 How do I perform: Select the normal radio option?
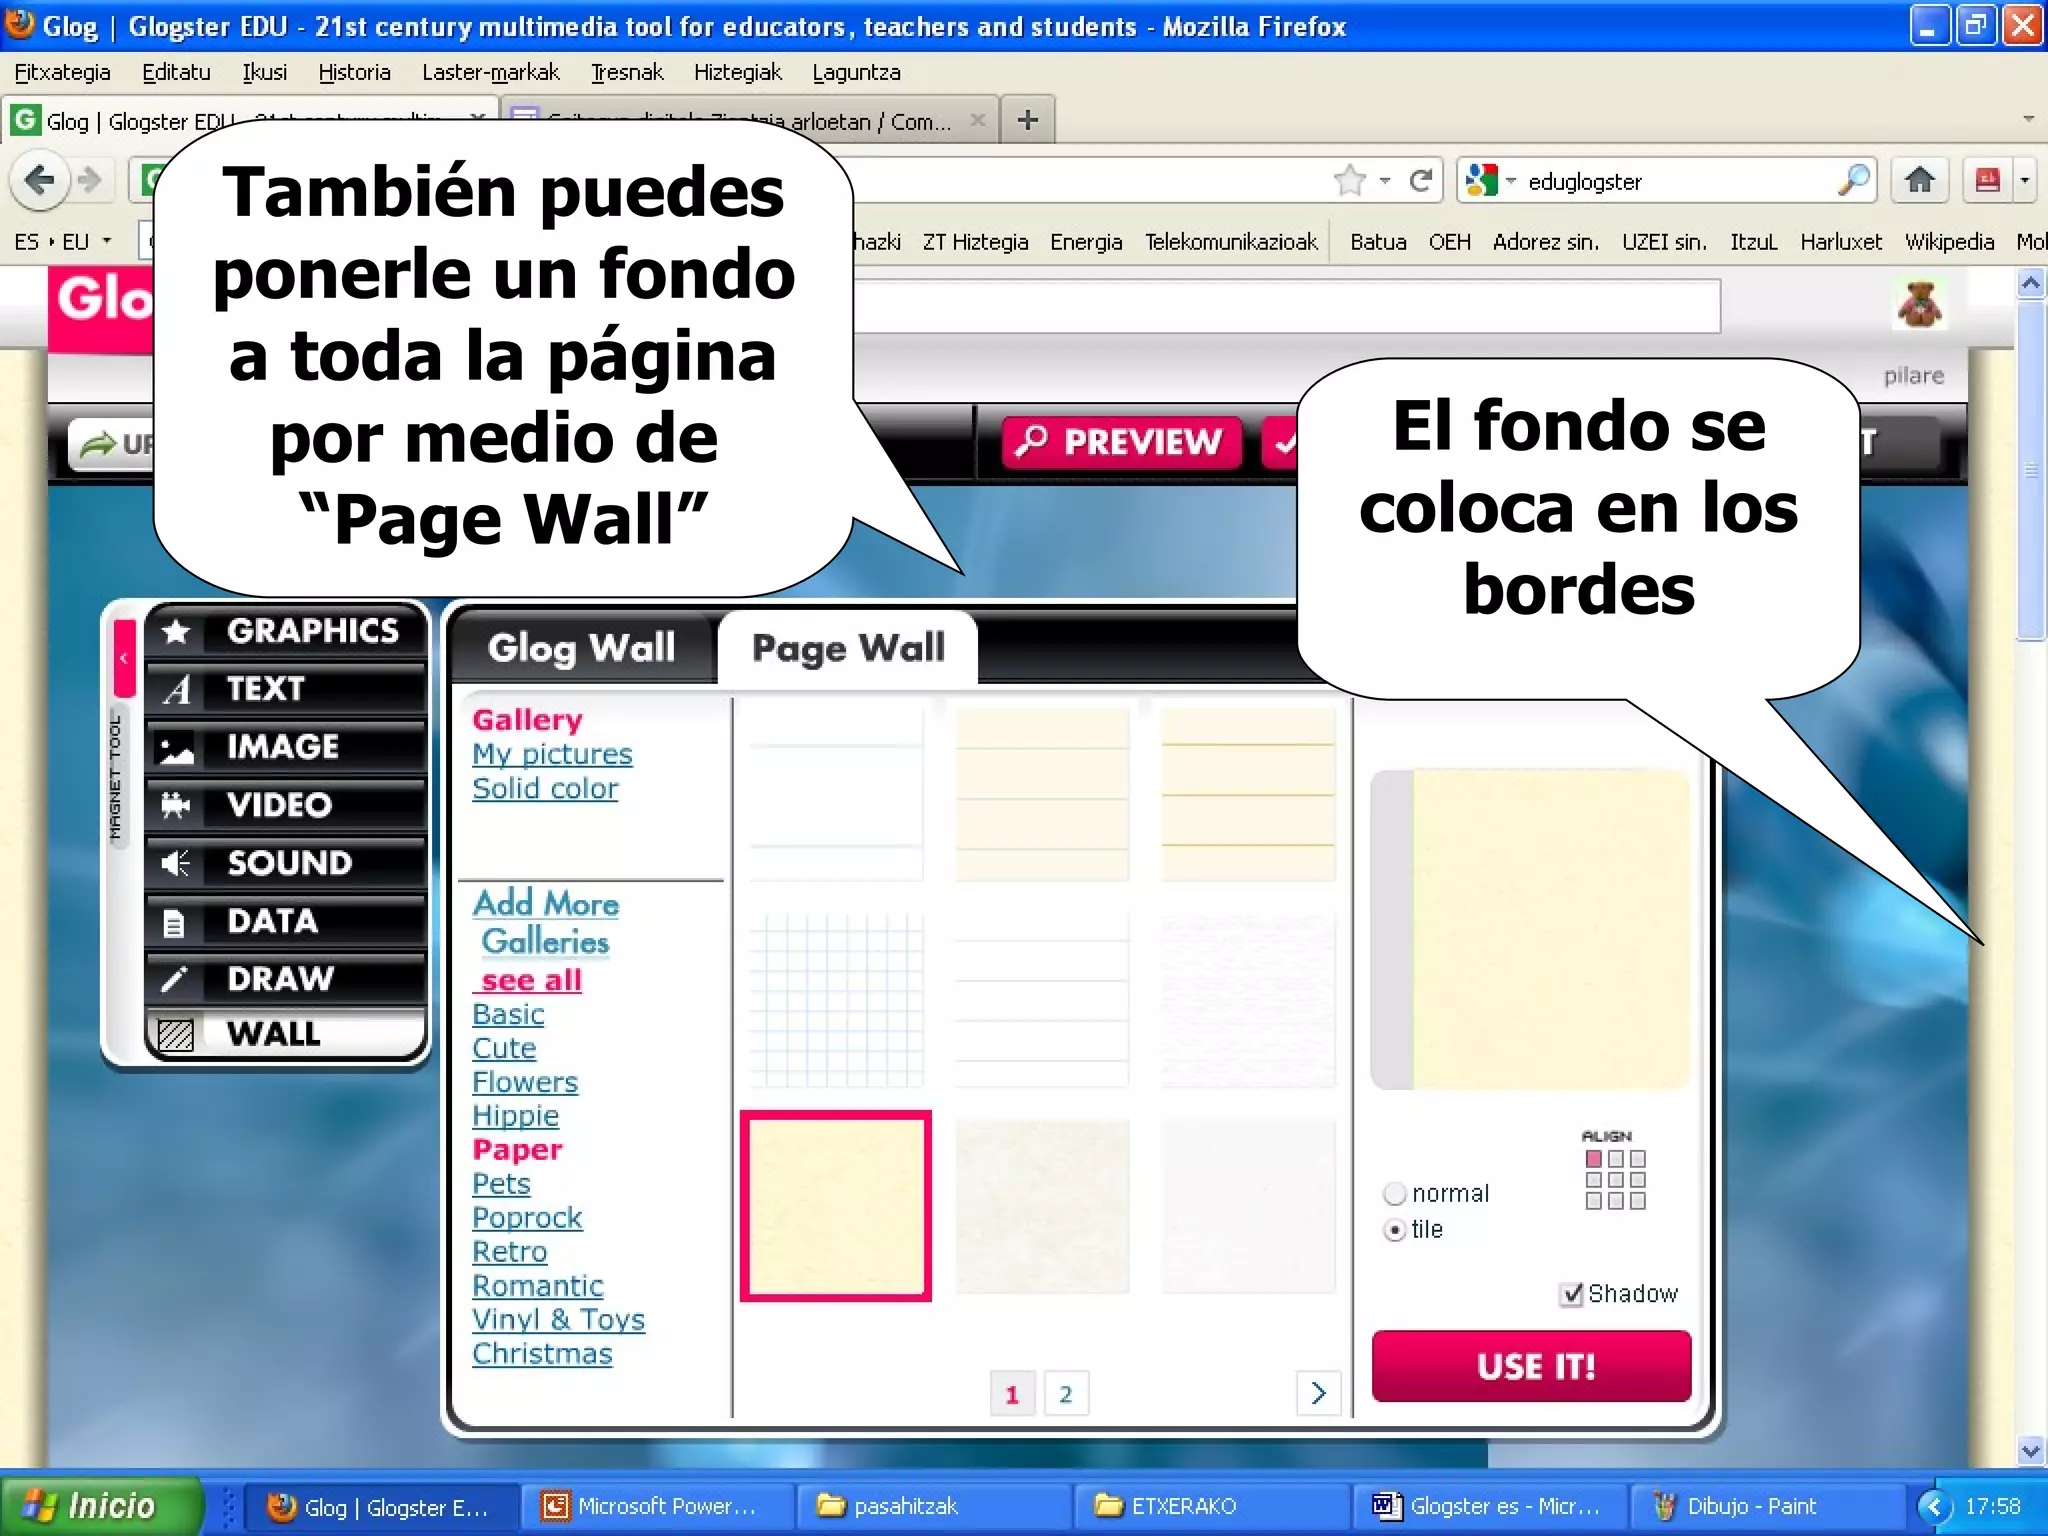coord(1395,1194)
